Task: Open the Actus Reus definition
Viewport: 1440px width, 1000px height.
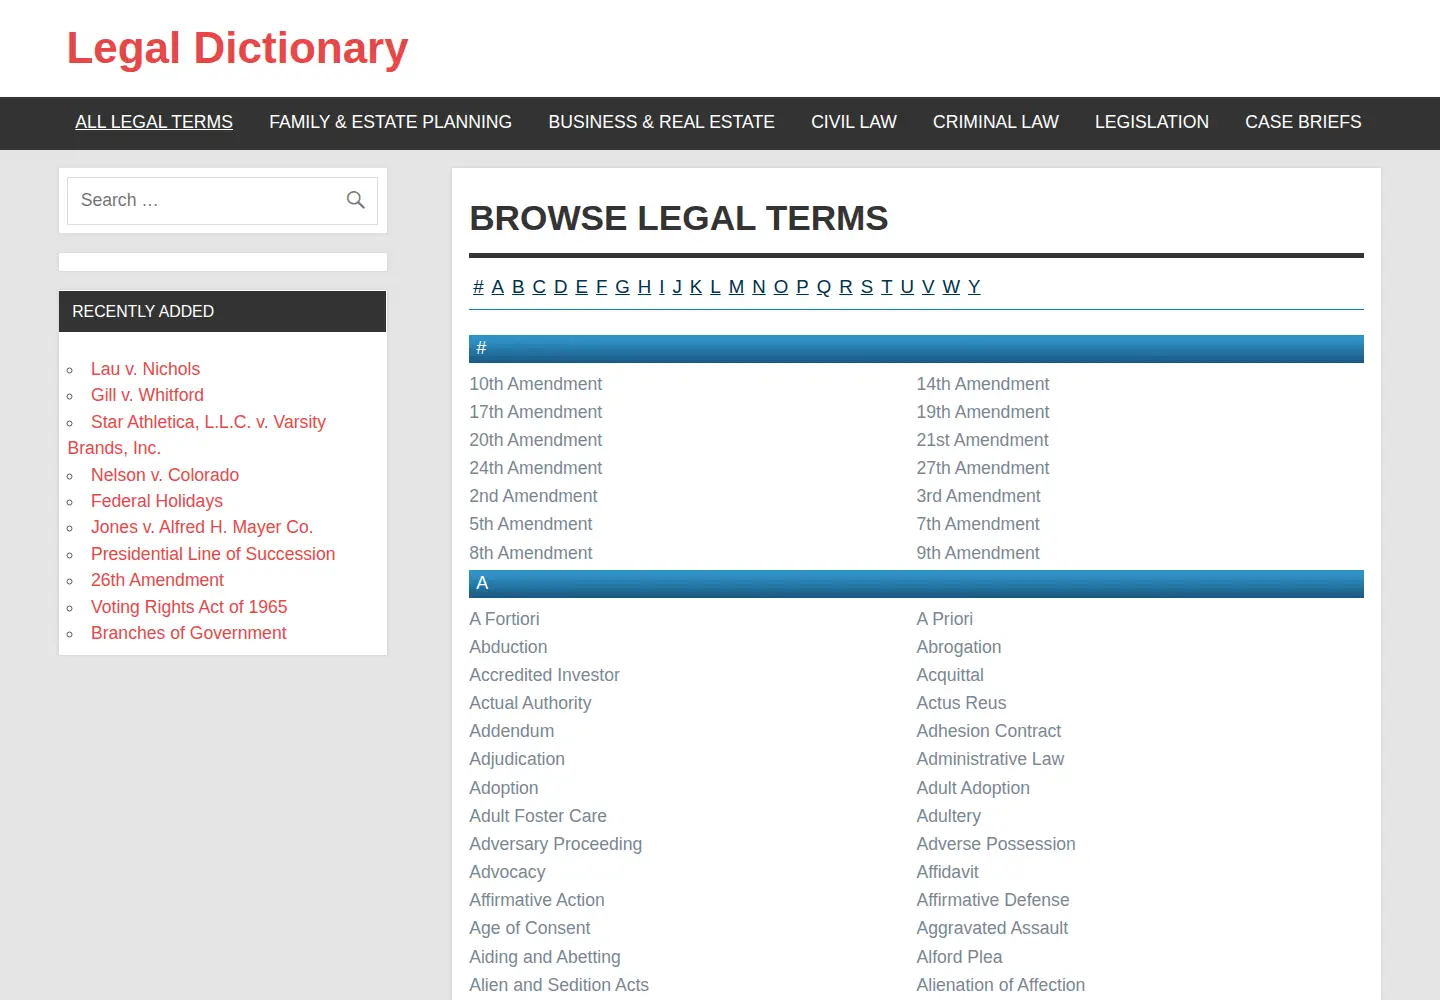Action: 961,703
